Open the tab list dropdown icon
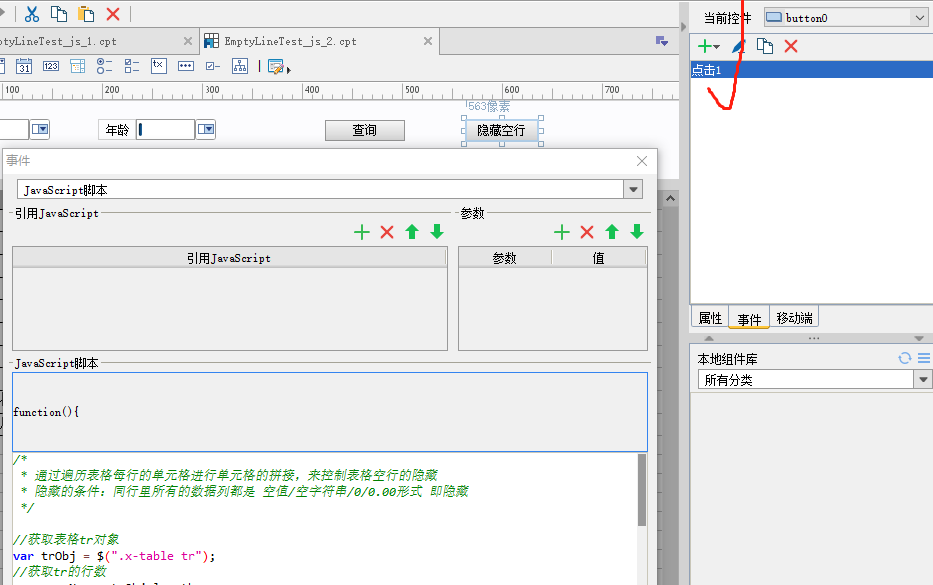The height and width of the screenshot is (585, 933). [662, 41]
